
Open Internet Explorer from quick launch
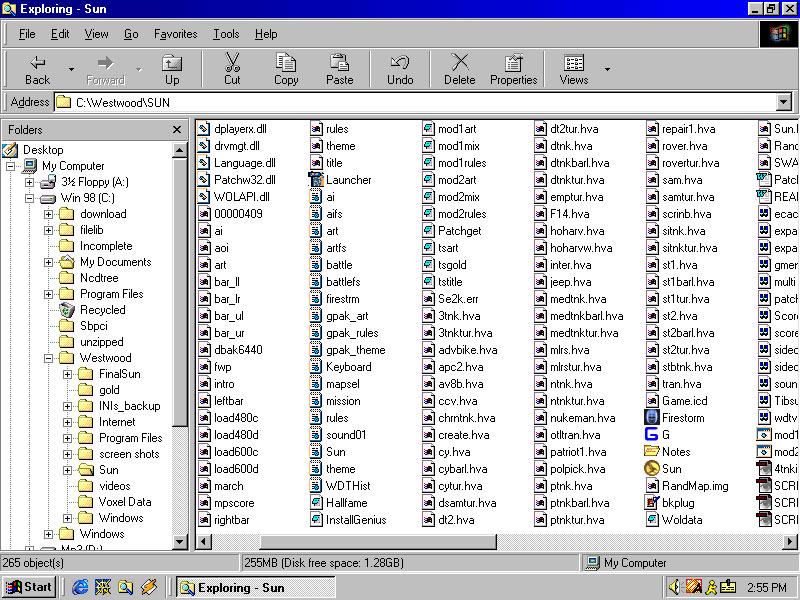click(x=80, y=587)
